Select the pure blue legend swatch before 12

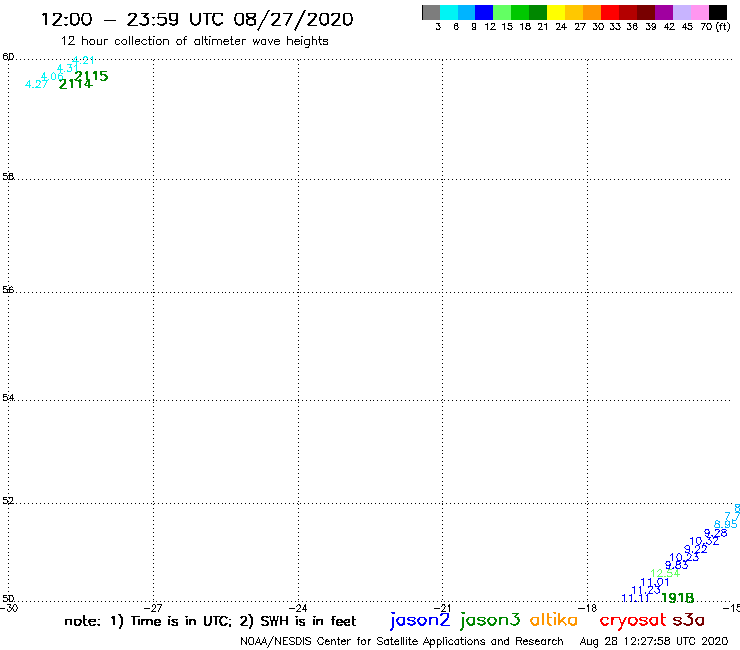click(x=484, y=12)
